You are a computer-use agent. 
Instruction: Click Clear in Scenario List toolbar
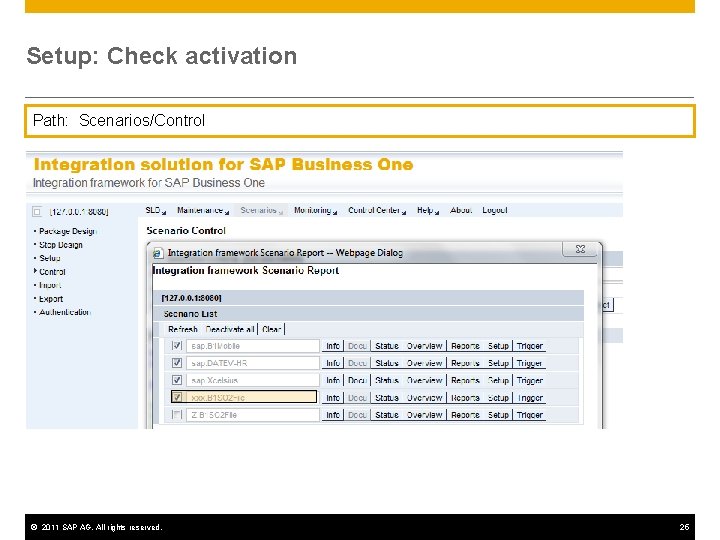[x=271, y=329]
